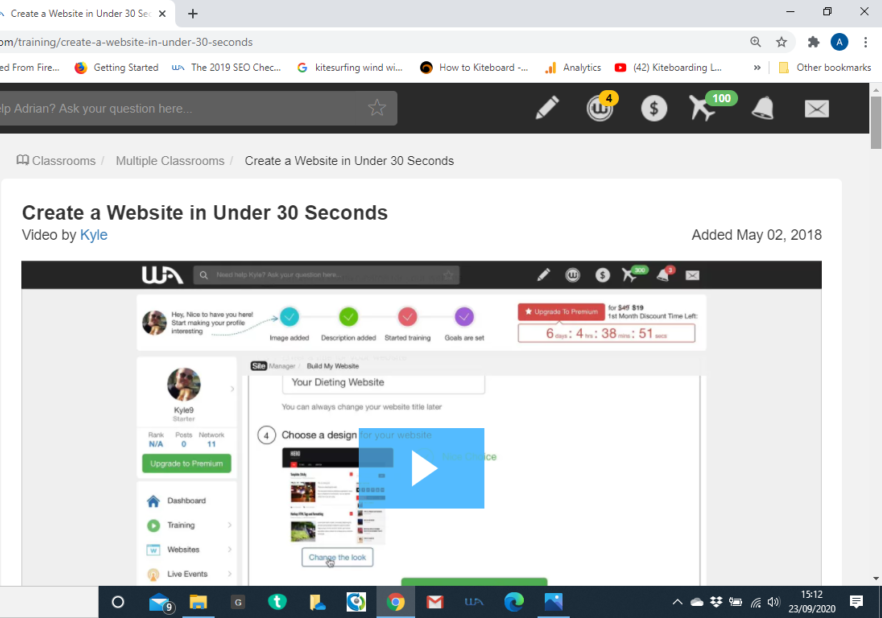Viewport: 882px width, 618px height.
Task: Click the battery icon in the system tray
Action: (x=736, y=602)
